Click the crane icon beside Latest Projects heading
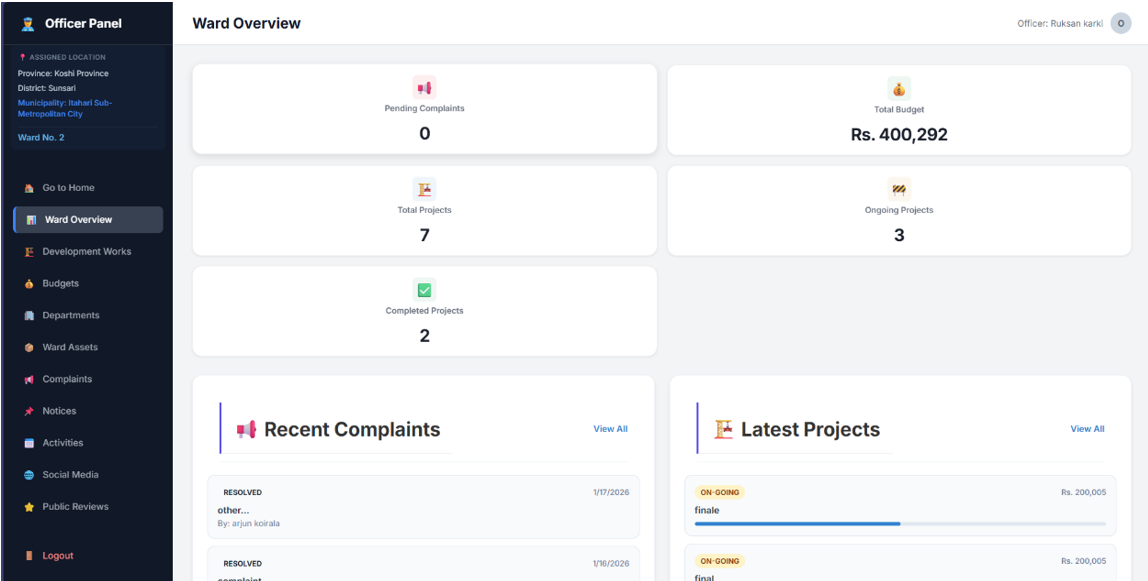 coord(723,430)
